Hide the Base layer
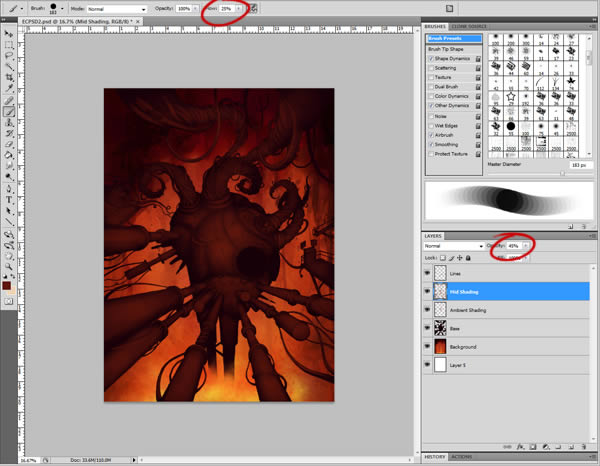Viewport: 600px width, 466px height. tap(427, 328)
